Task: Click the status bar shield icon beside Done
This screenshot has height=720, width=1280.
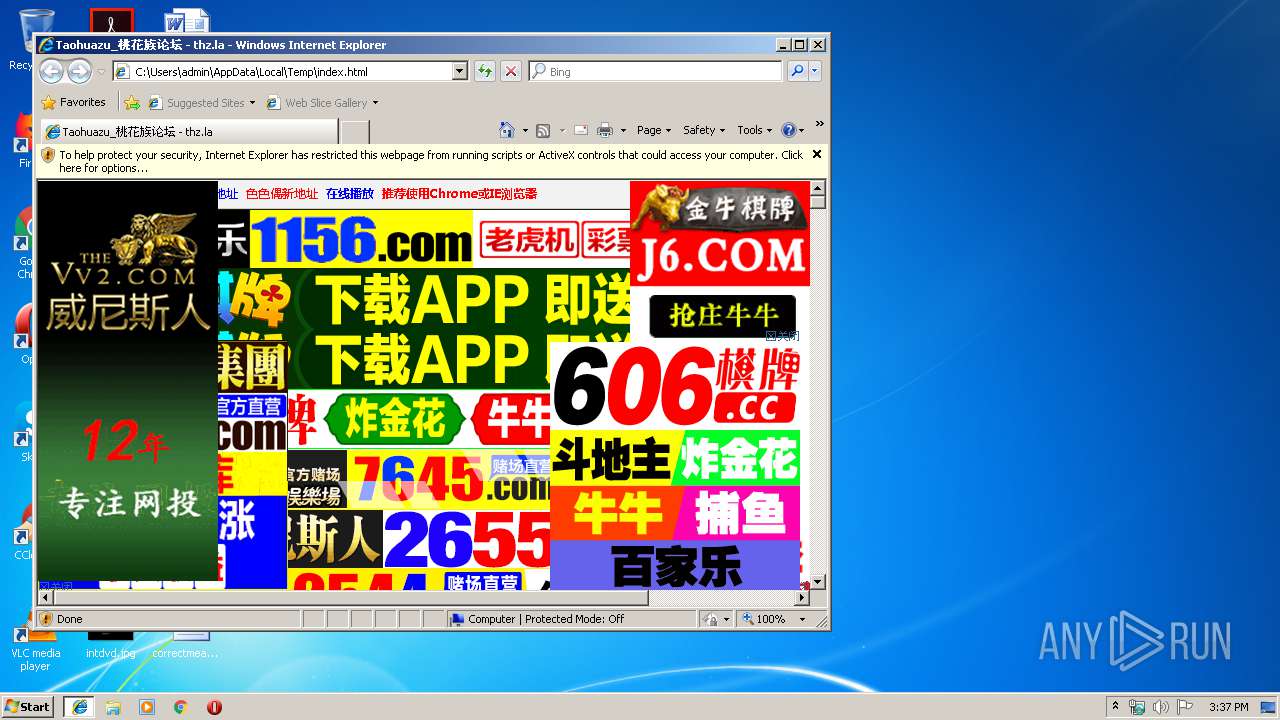Action: point(46,619)
